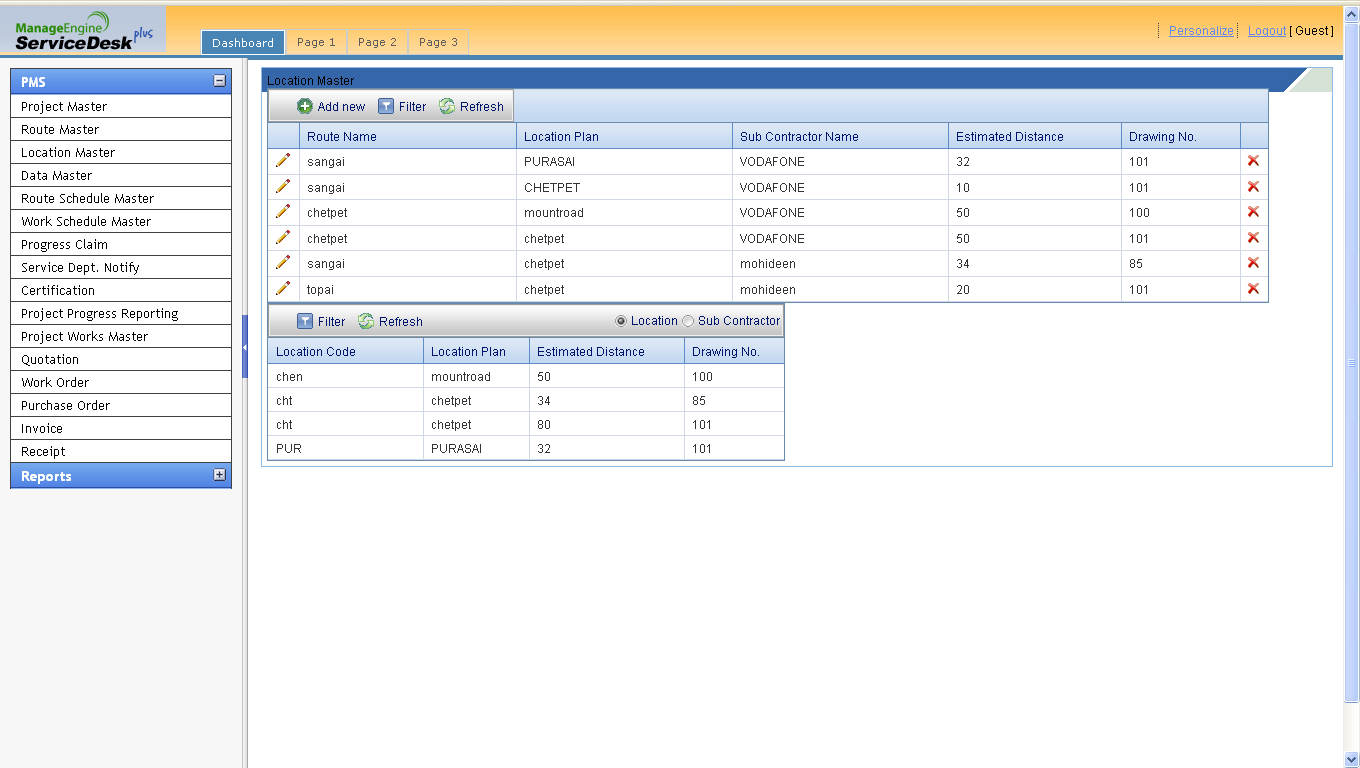The width and height of the screenshot is (1360, 768).
Task: Open Work Order menu item
Action: point(121,382)
